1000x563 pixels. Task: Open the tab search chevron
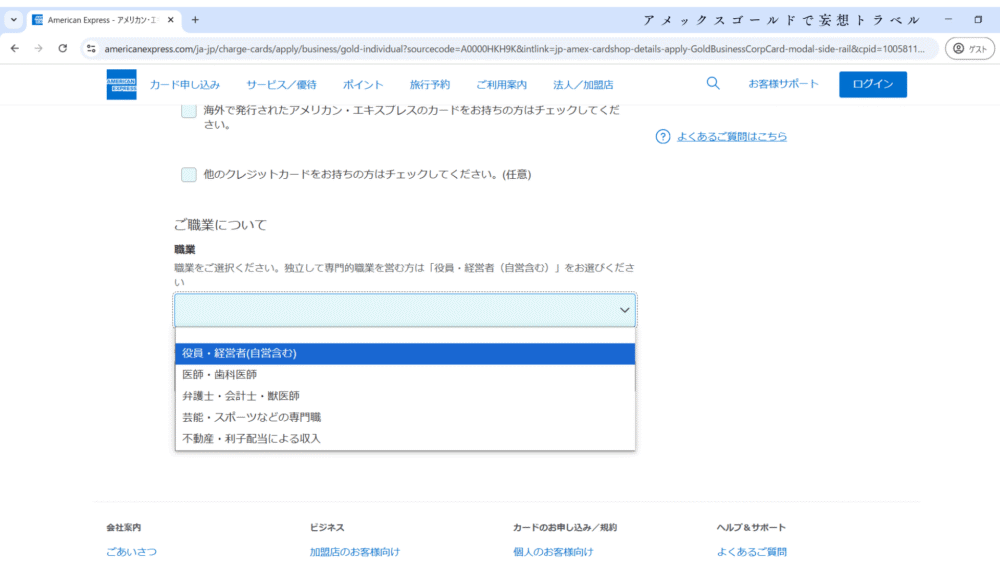(13, 20)
